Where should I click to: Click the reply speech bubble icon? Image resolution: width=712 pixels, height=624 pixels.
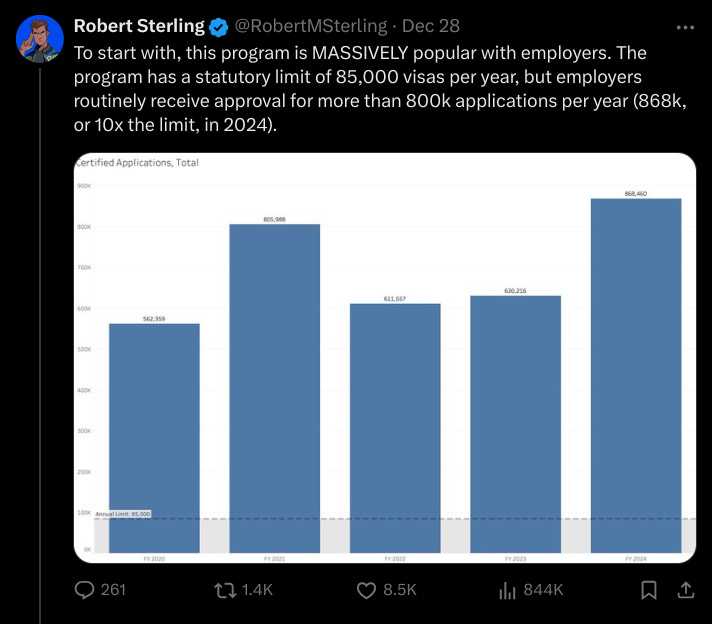click(x=84, y=590)
